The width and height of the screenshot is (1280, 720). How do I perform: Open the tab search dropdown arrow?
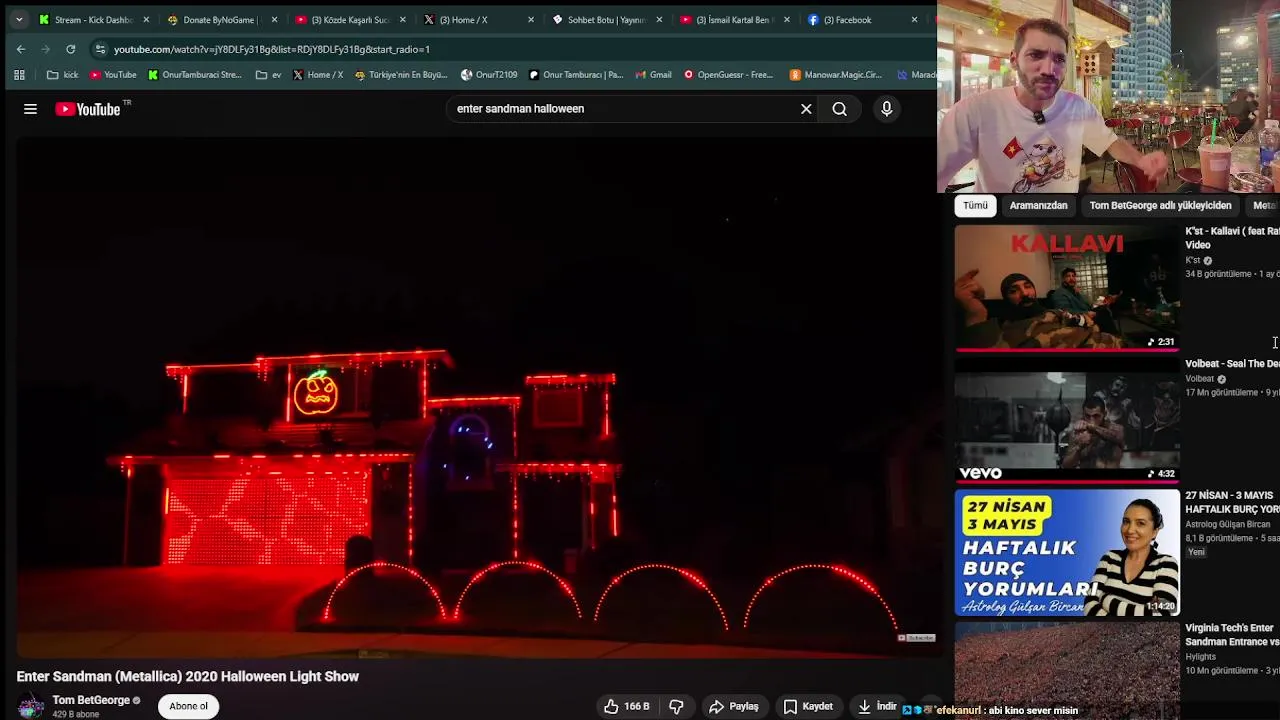(19, 19)
